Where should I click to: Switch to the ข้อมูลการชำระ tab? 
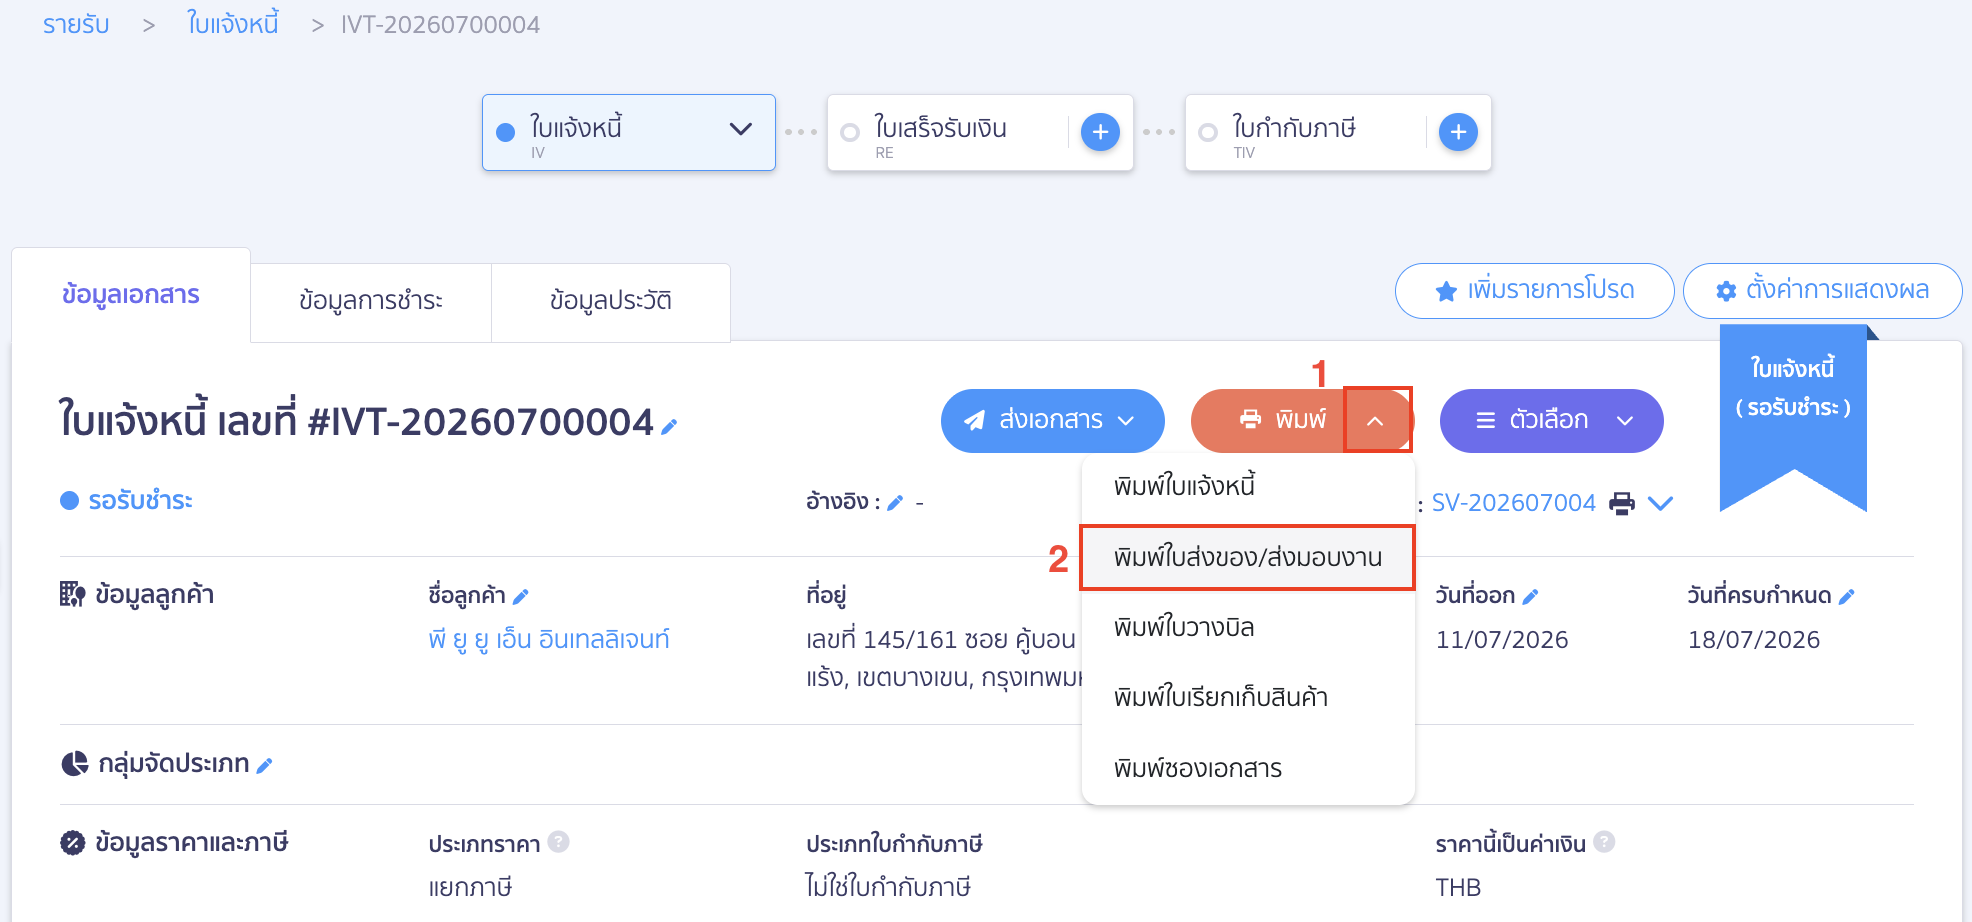[371, 302]
